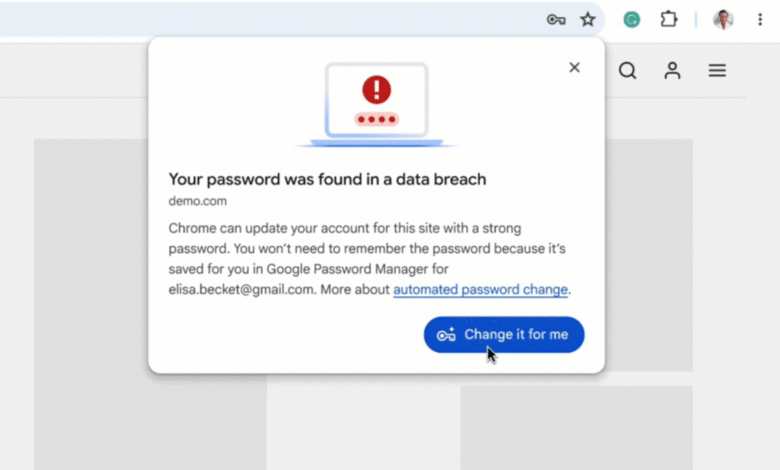
Task: Open the automated password change link
Action: tap(481, 290)
